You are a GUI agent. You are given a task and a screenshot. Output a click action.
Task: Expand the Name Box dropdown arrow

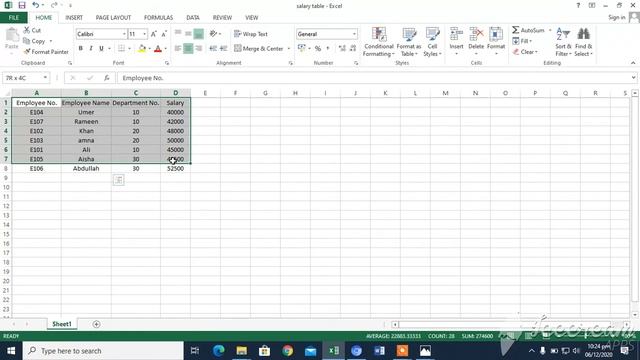tap(45, 78)
